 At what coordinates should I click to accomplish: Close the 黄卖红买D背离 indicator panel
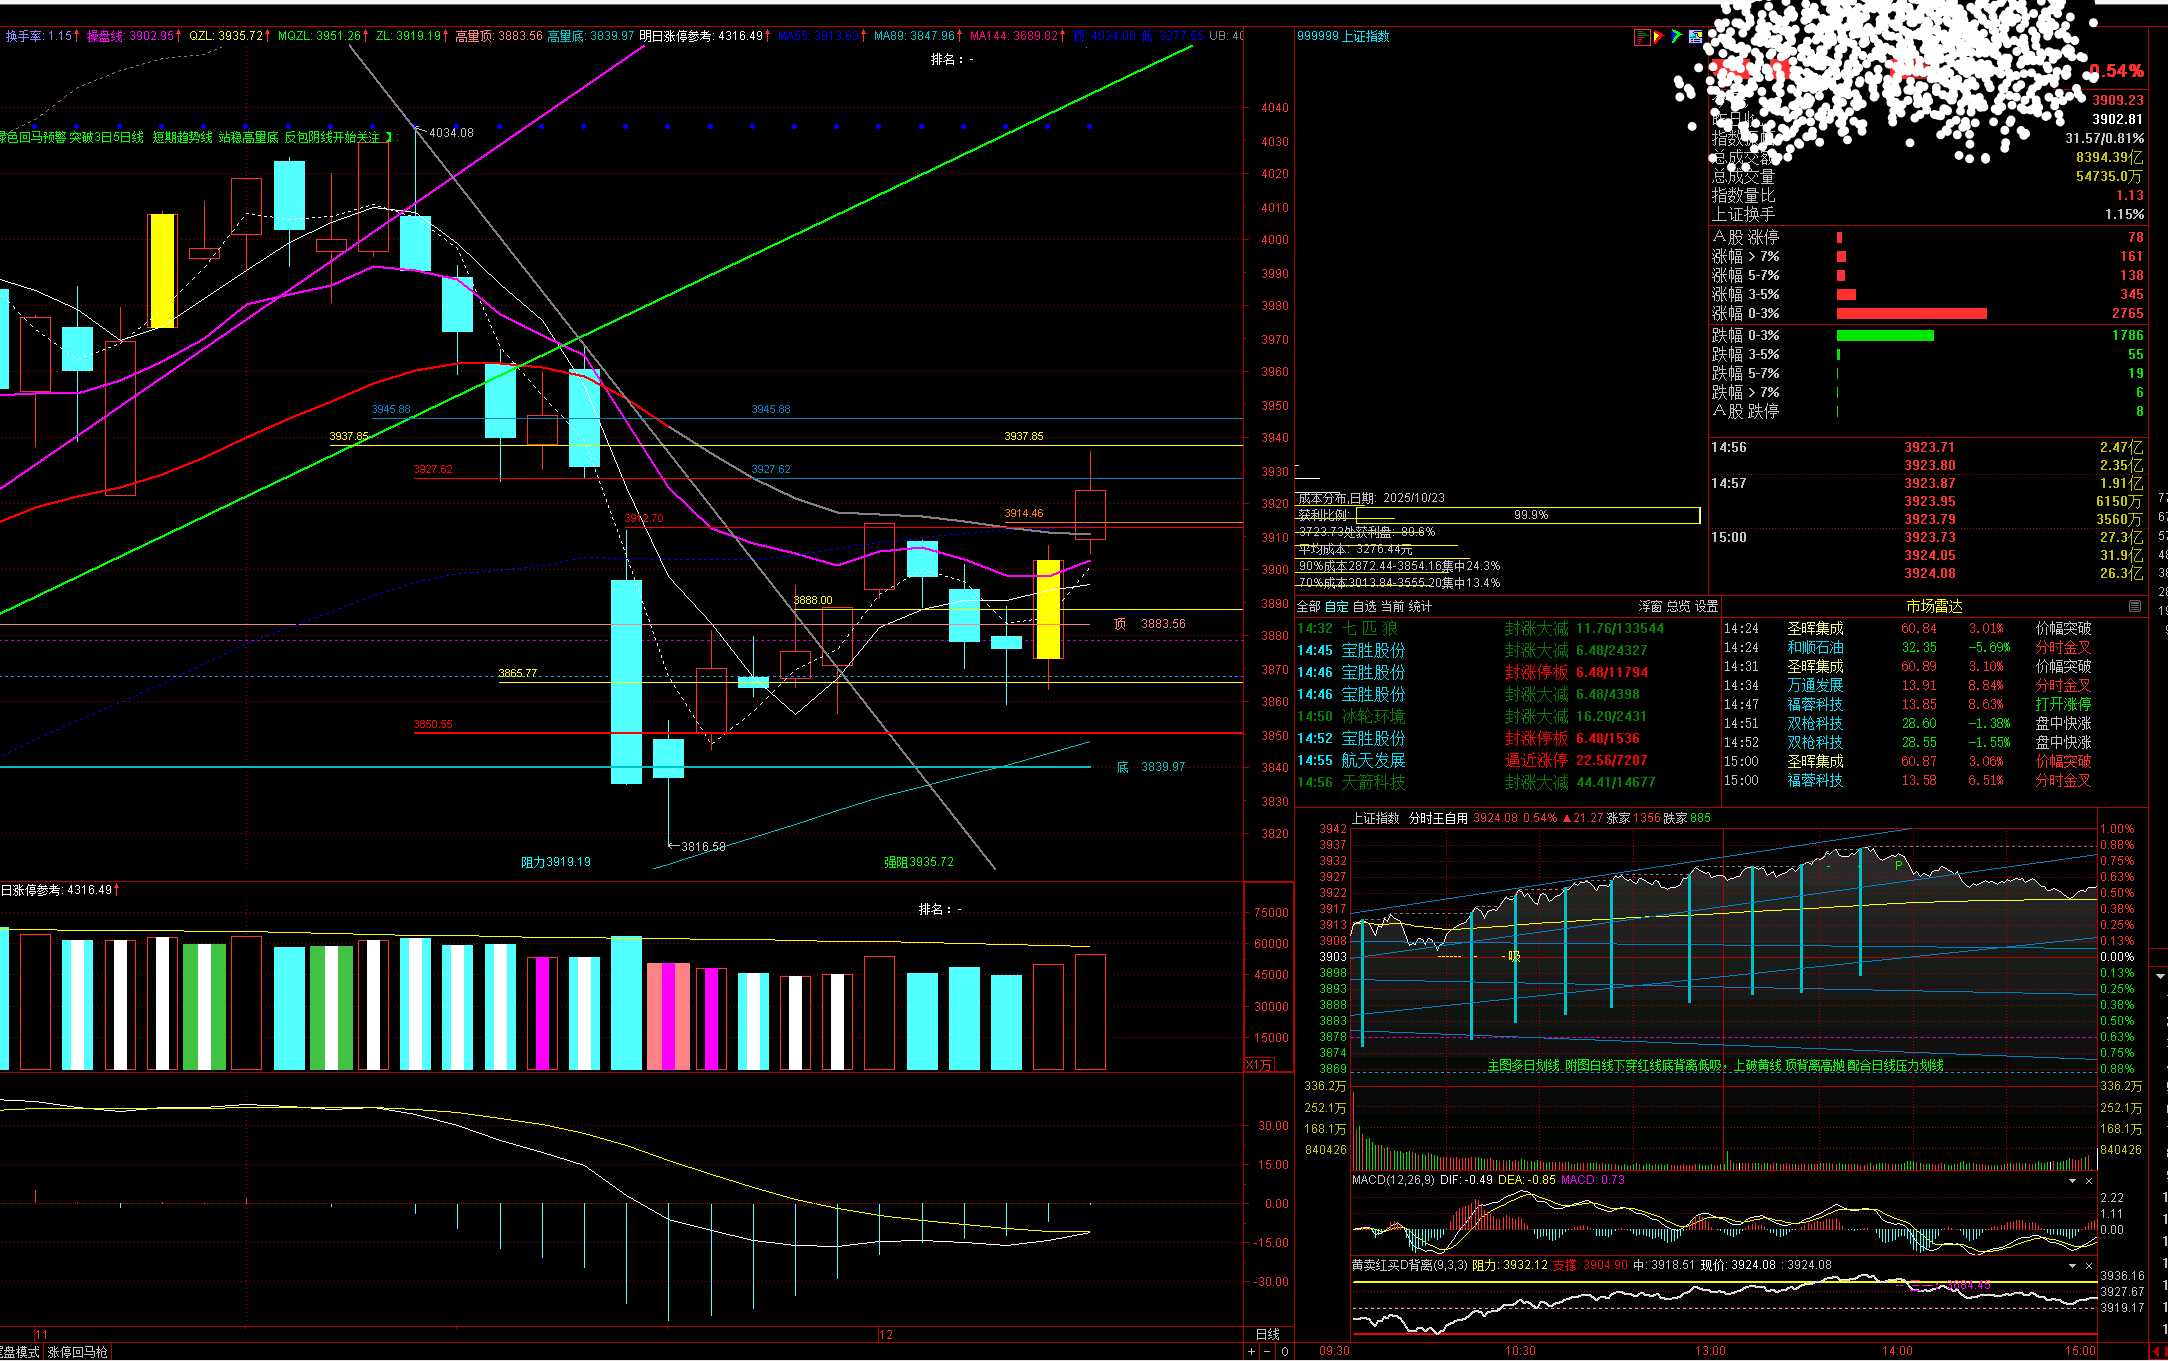(x=2089, y=1266)
